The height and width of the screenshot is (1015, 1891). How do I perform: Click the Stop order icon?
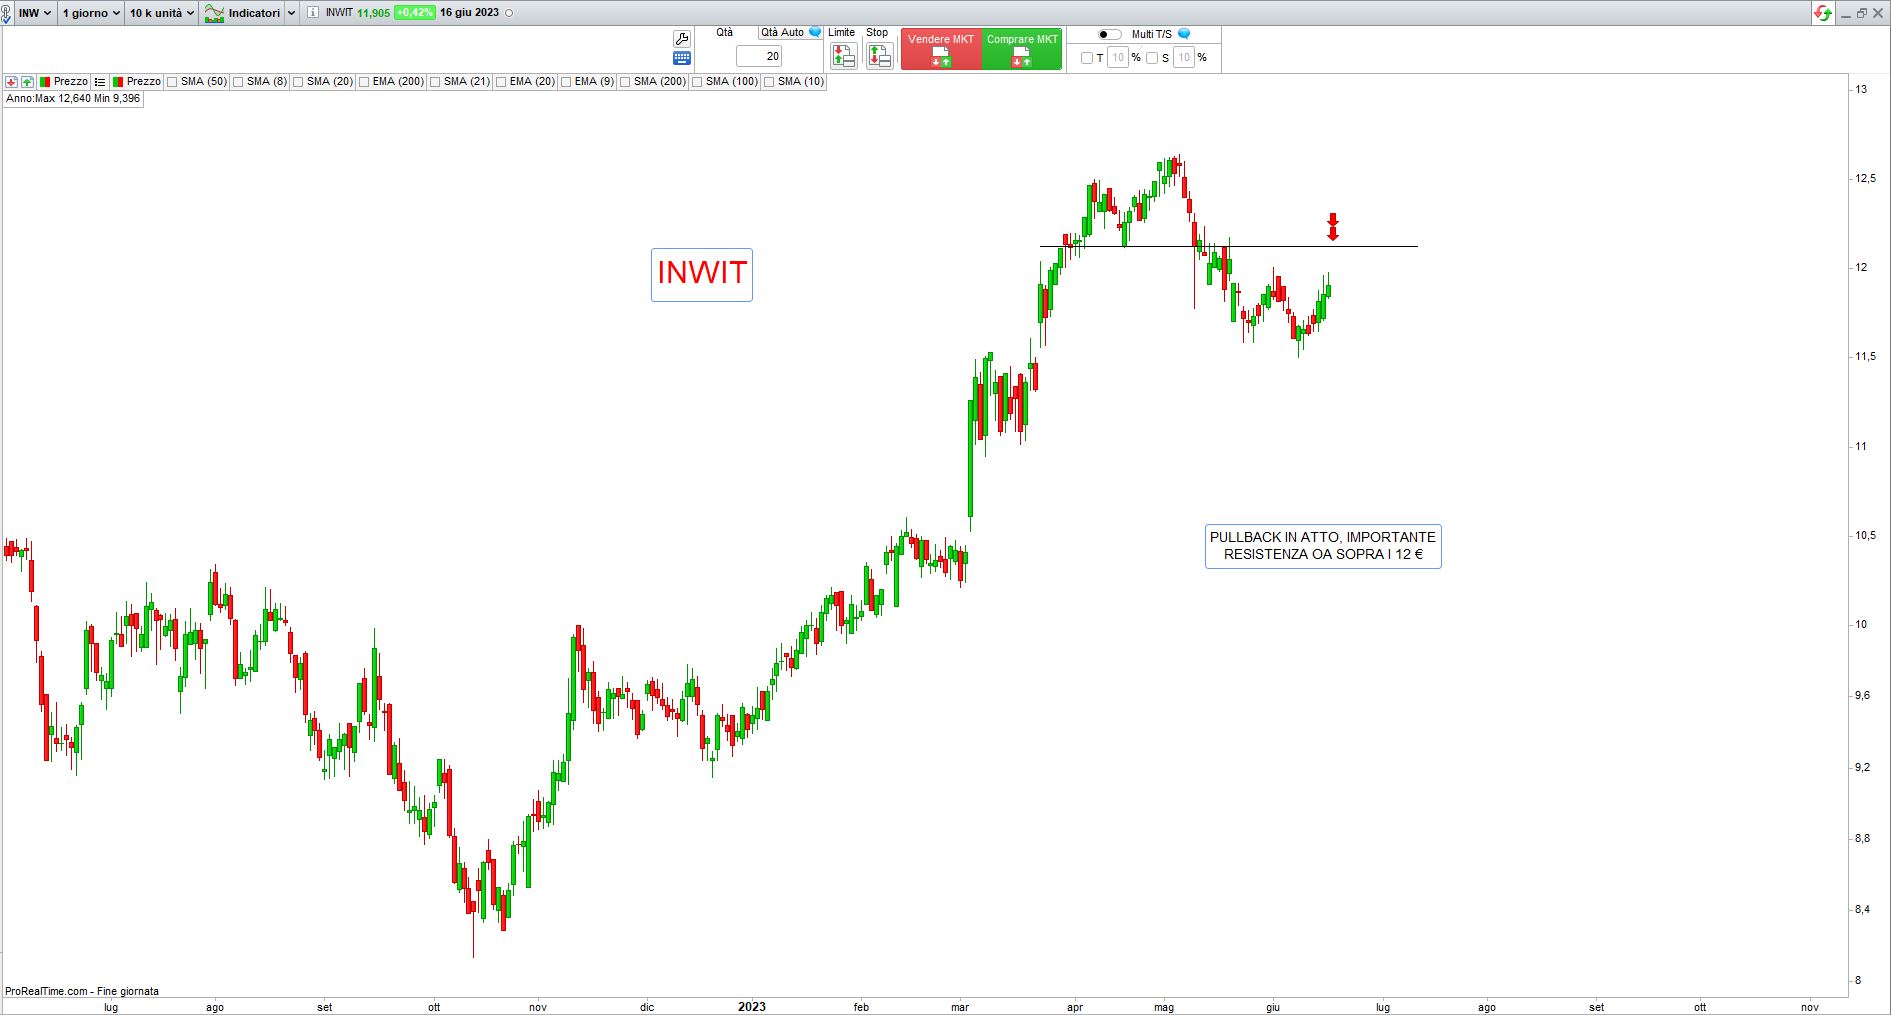(879, 56)
